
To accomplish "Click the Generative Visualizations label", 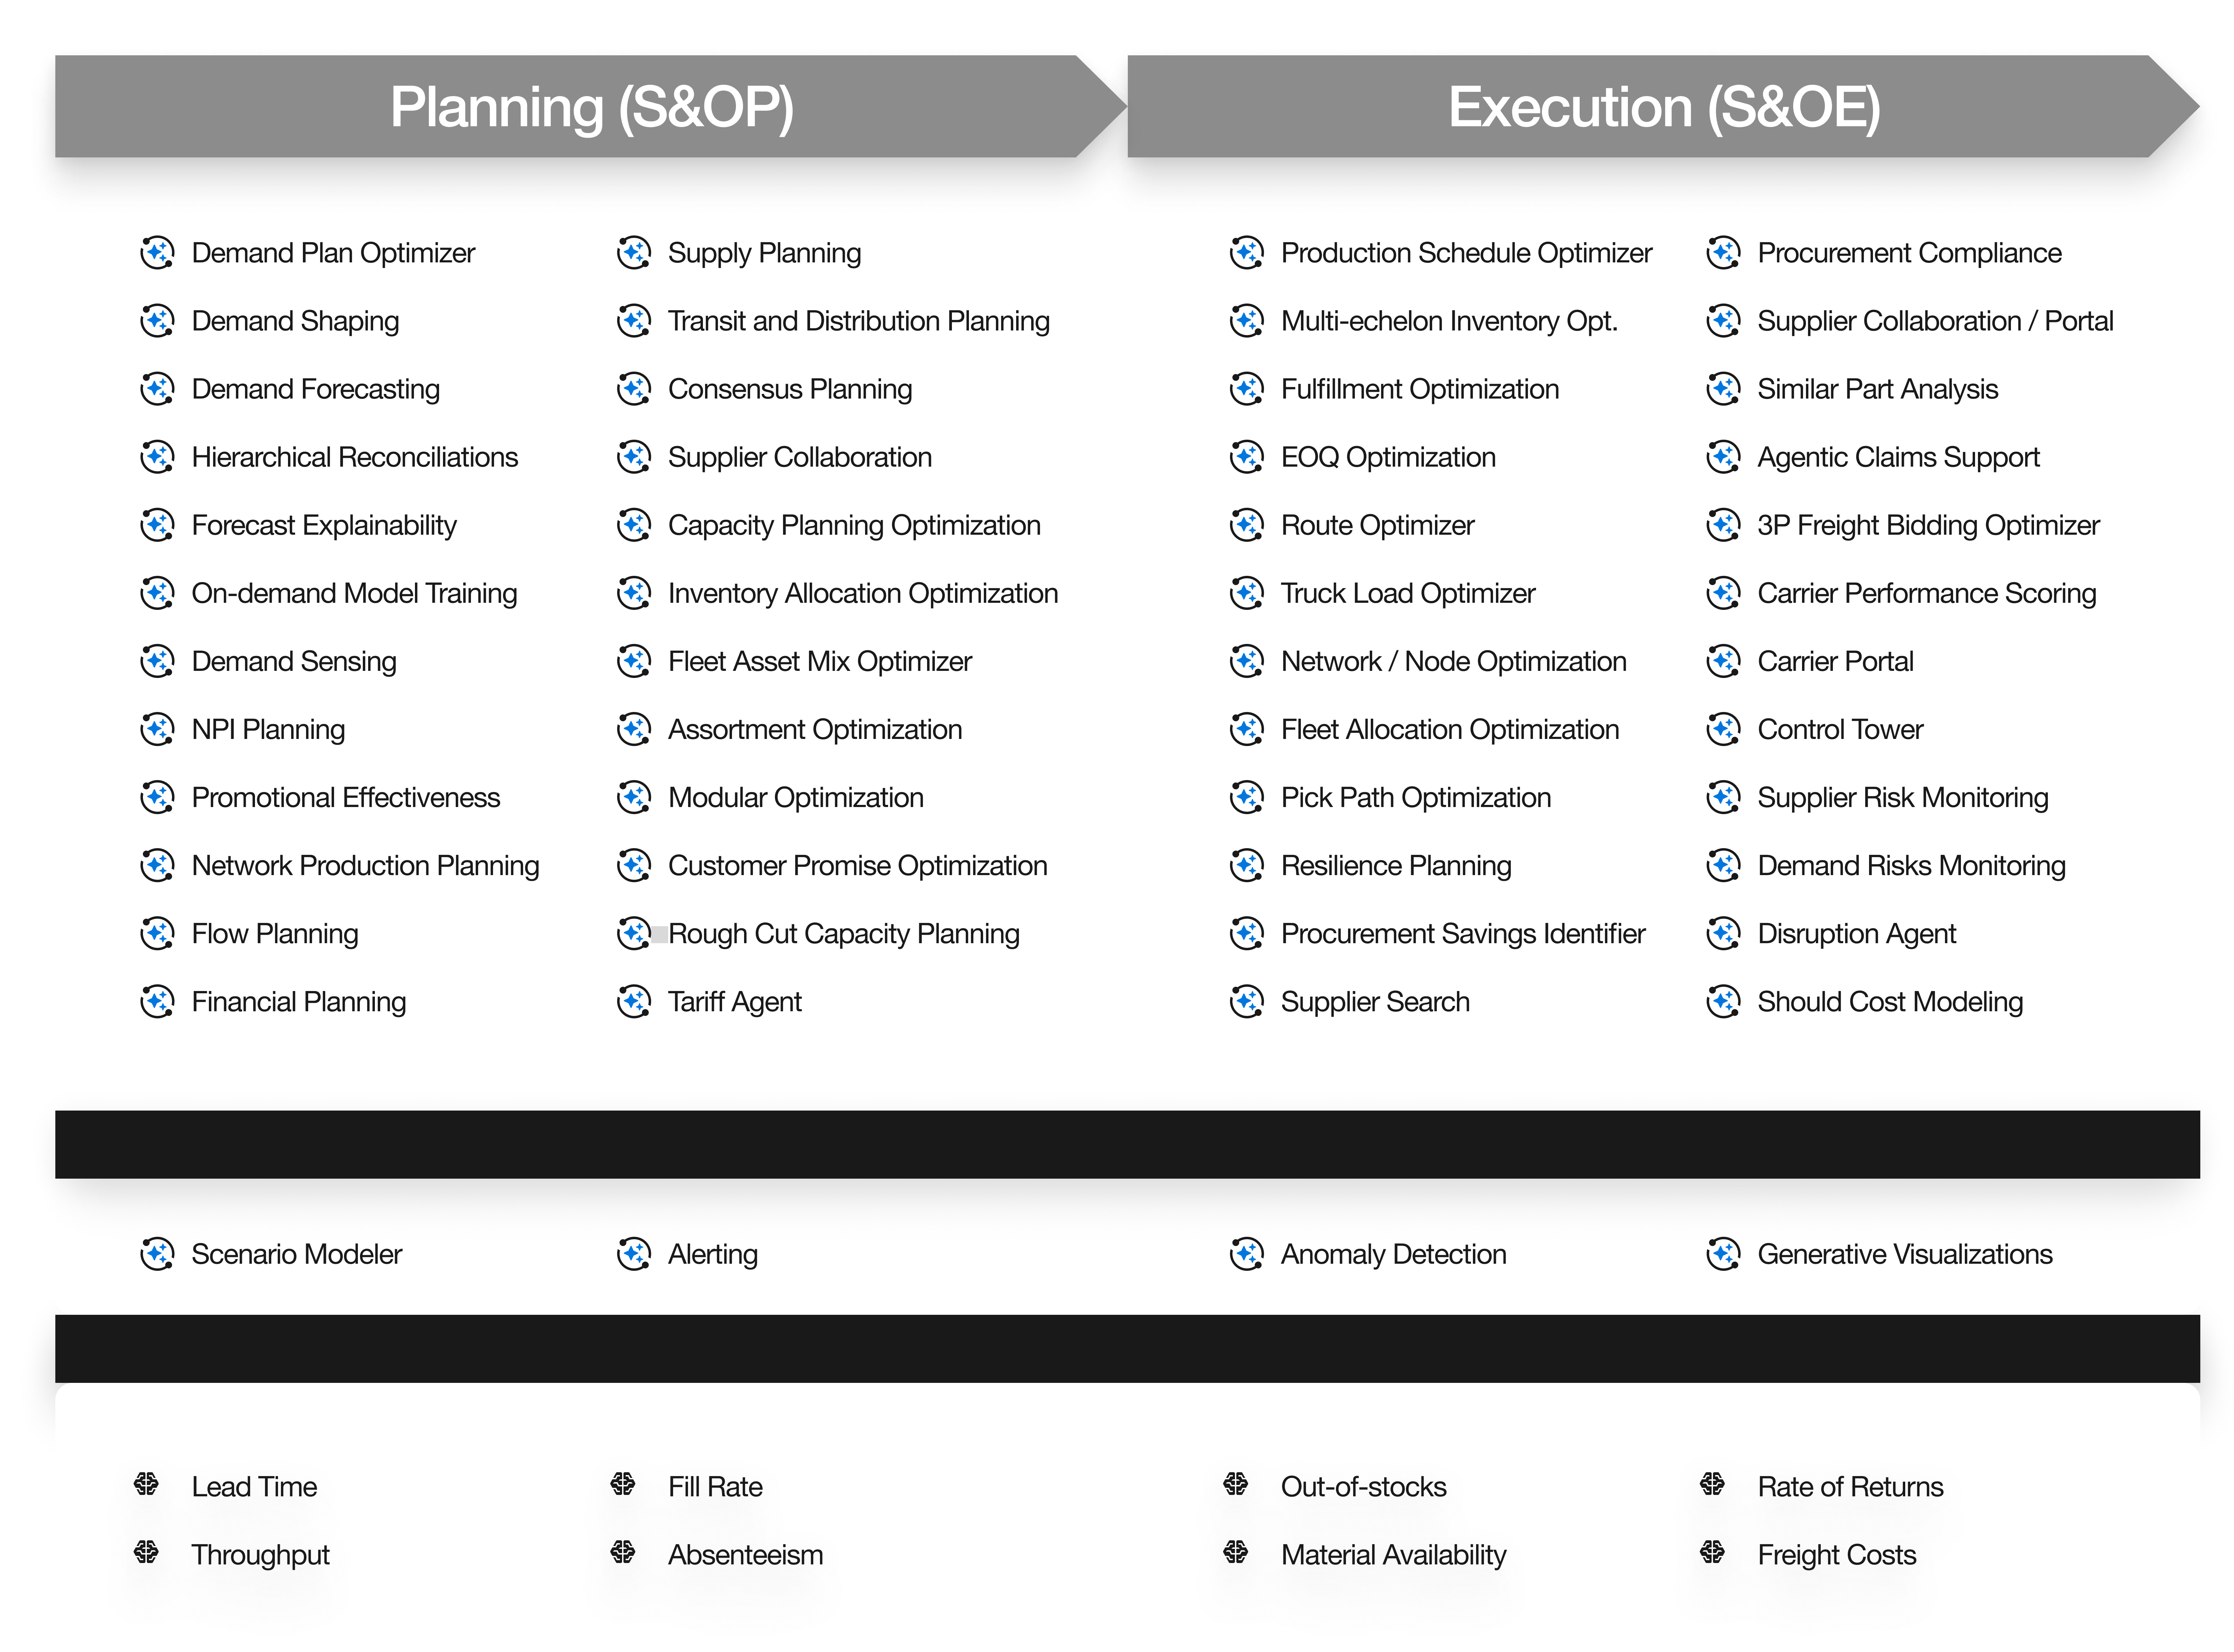I will [1904, 1254].
